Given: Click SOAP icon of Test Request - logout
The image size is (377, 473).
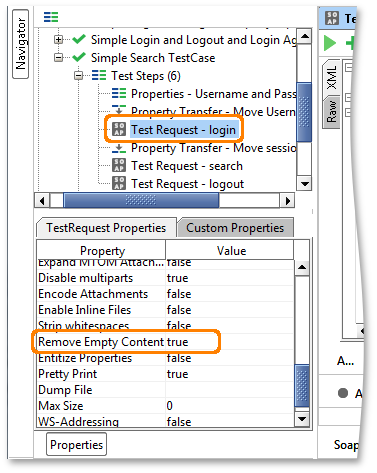Looking at the screenshot, I should tap(119, 183).
